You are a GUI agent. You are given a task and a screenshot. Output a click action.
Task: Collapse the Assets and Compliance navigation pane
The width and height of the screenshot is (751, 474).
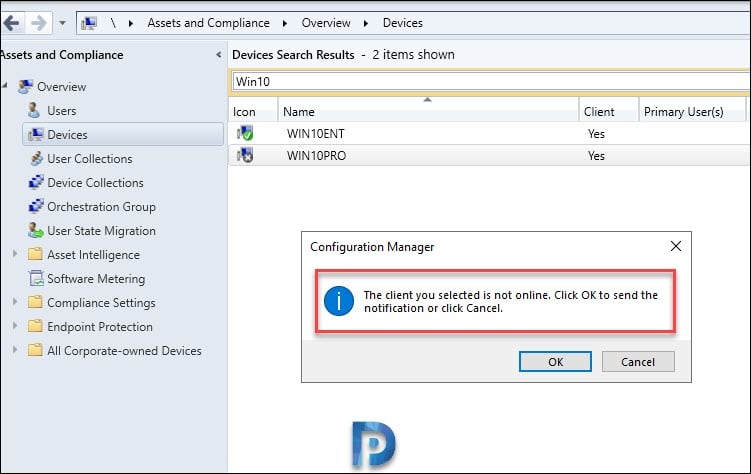click(x=218, y=55)
